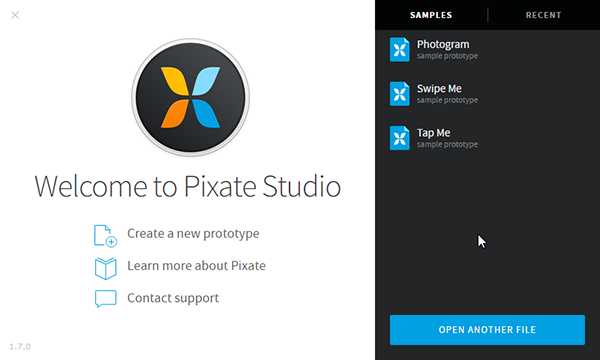Select the Photogram title in samples list
Image resolution: width=600 pixels, height=360 pixels.
[x=443, y=45]
